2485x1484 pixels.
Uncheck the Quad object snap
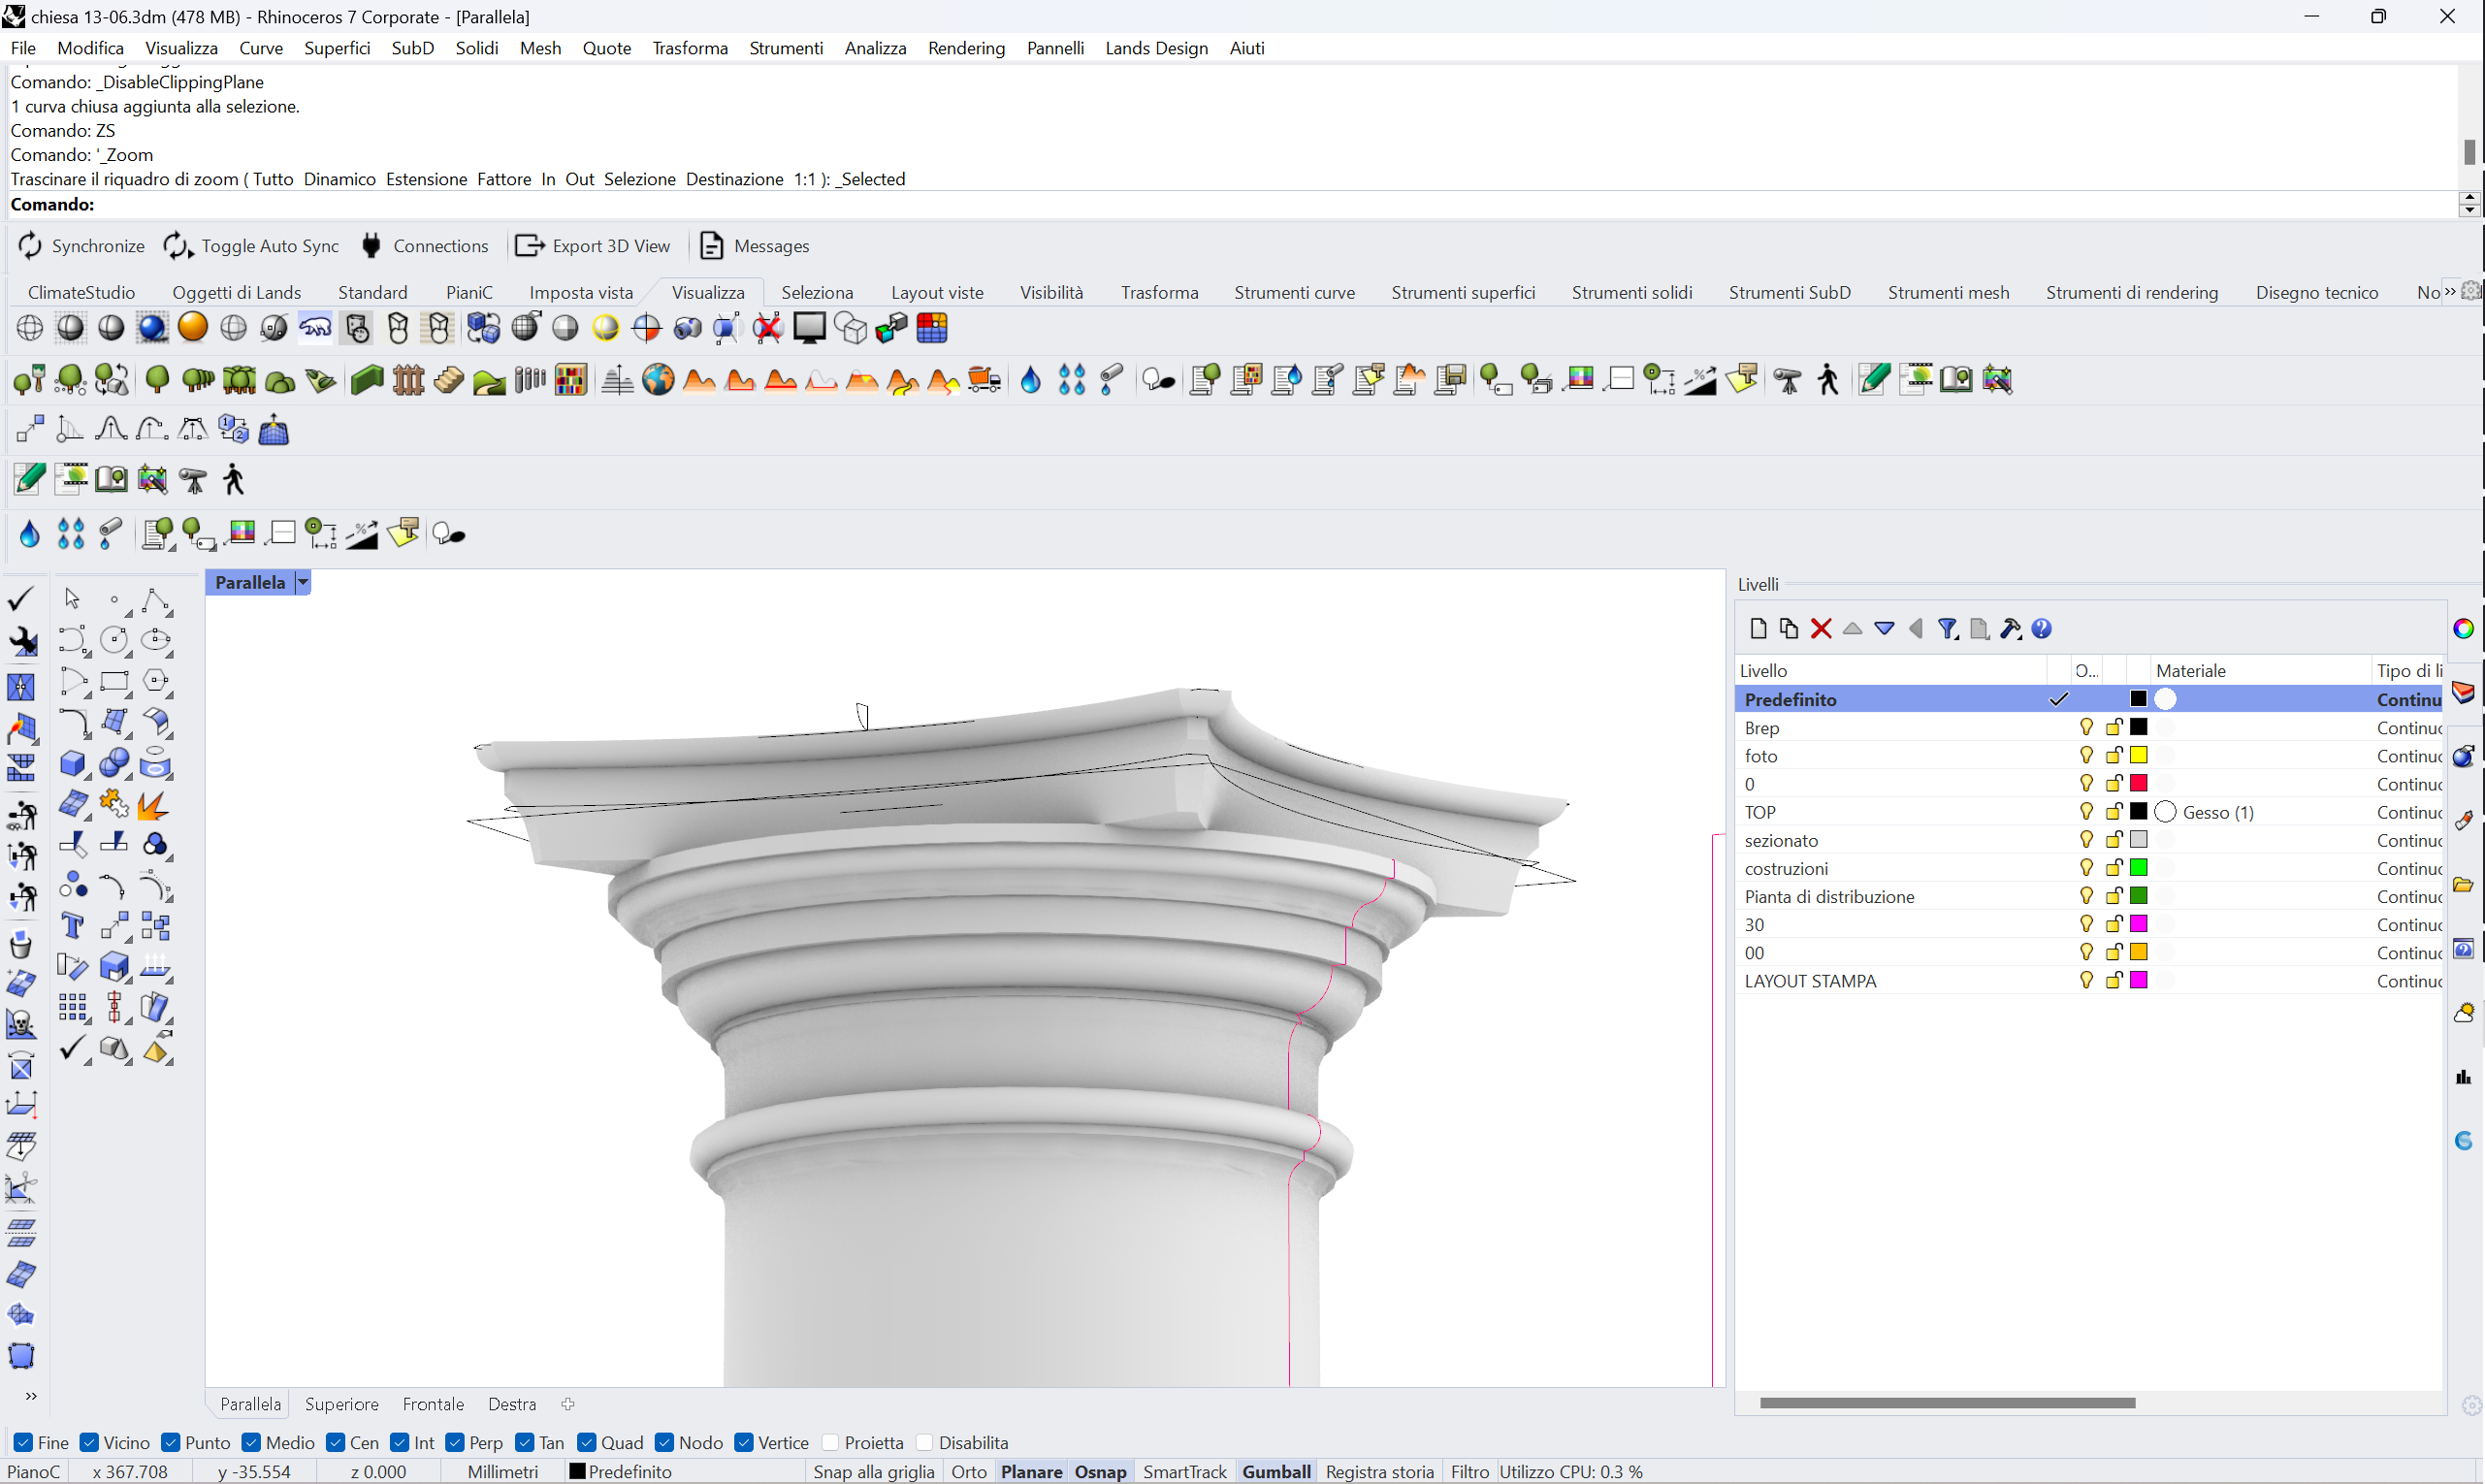(x=588, y=1443)
